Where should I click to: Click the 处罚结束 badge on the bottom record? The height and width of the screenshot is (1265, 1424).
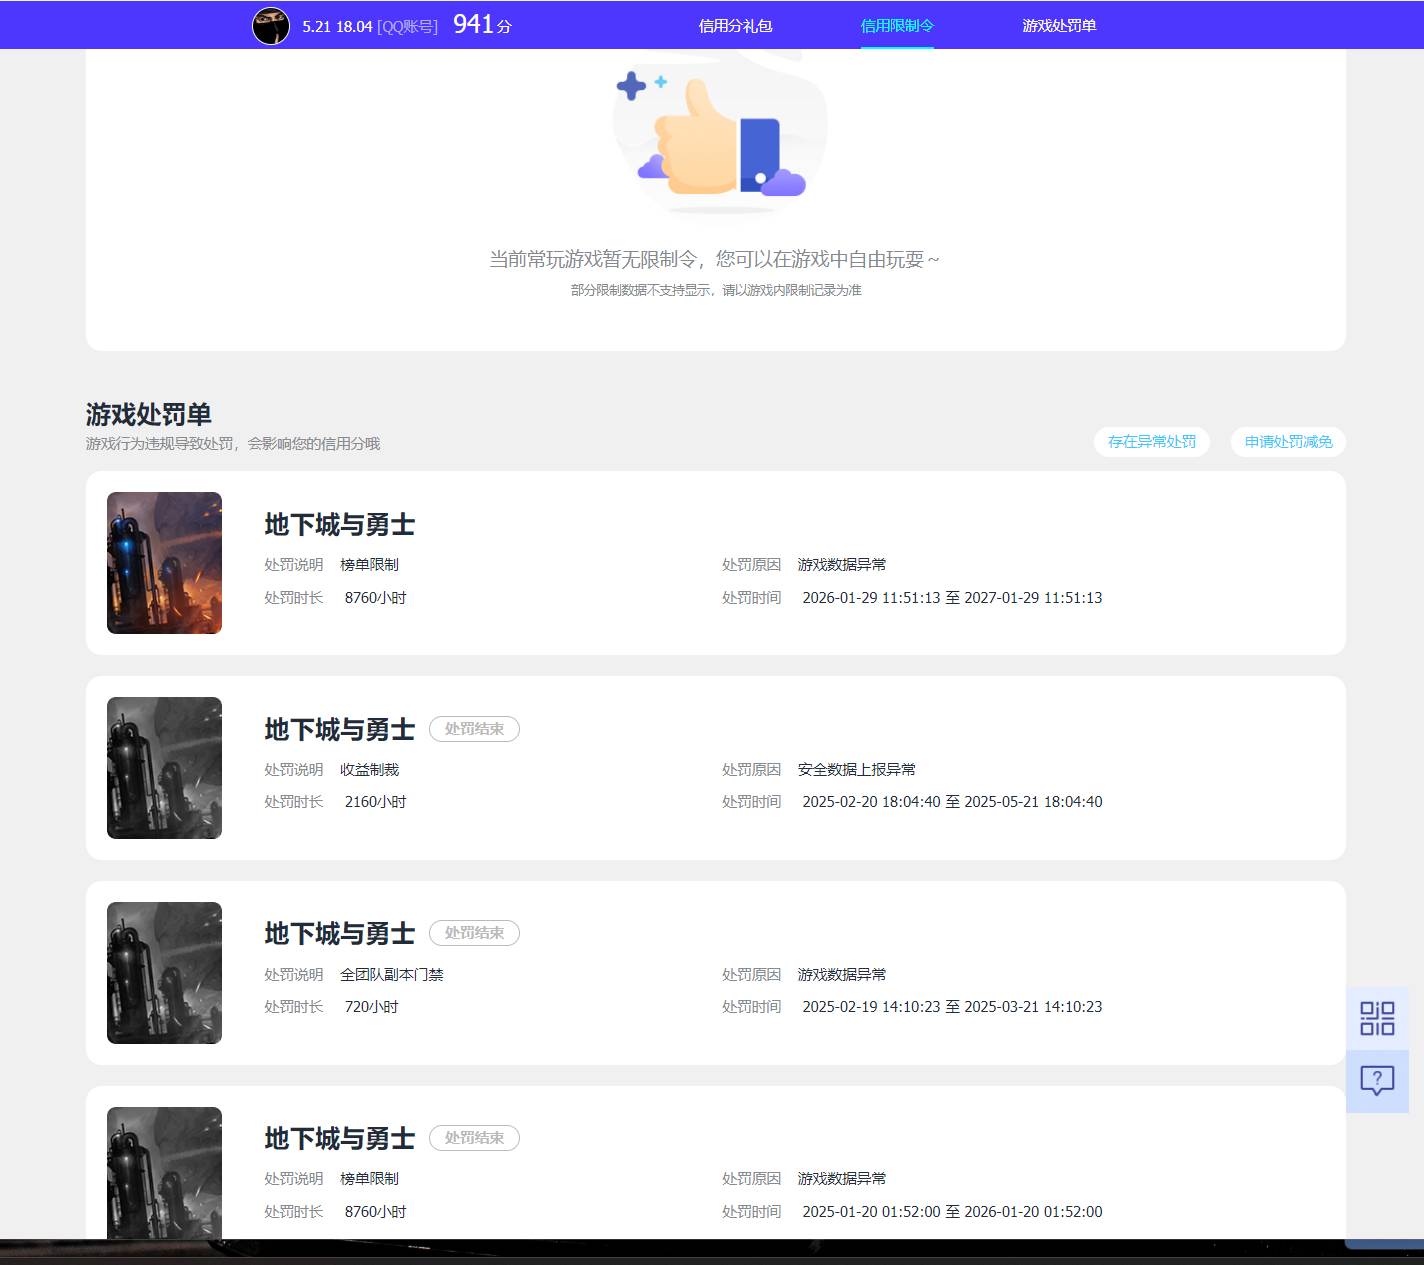pyautogui.click(x=474, y=1137)
